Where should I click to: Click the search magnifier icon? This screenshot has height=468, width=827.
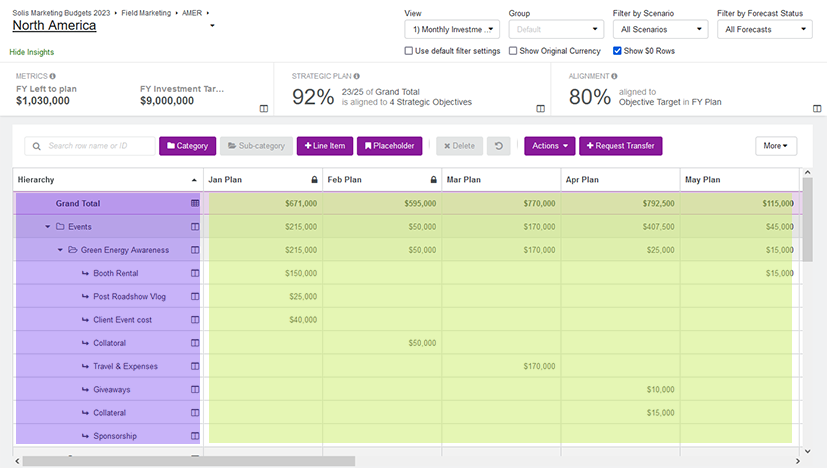(36, 146)
